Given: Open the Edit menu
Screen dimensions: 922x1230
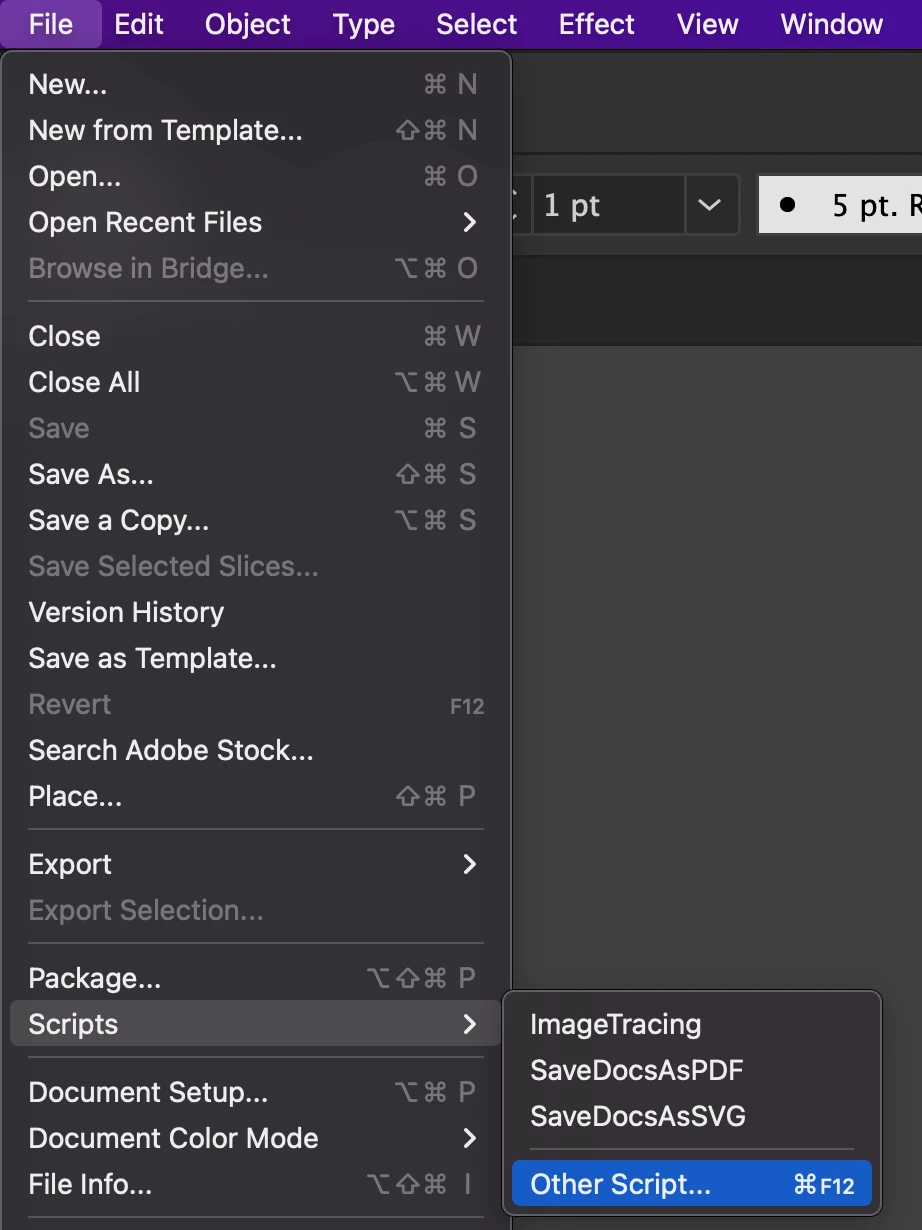Looking at the screenshot, I should point(139,24).
